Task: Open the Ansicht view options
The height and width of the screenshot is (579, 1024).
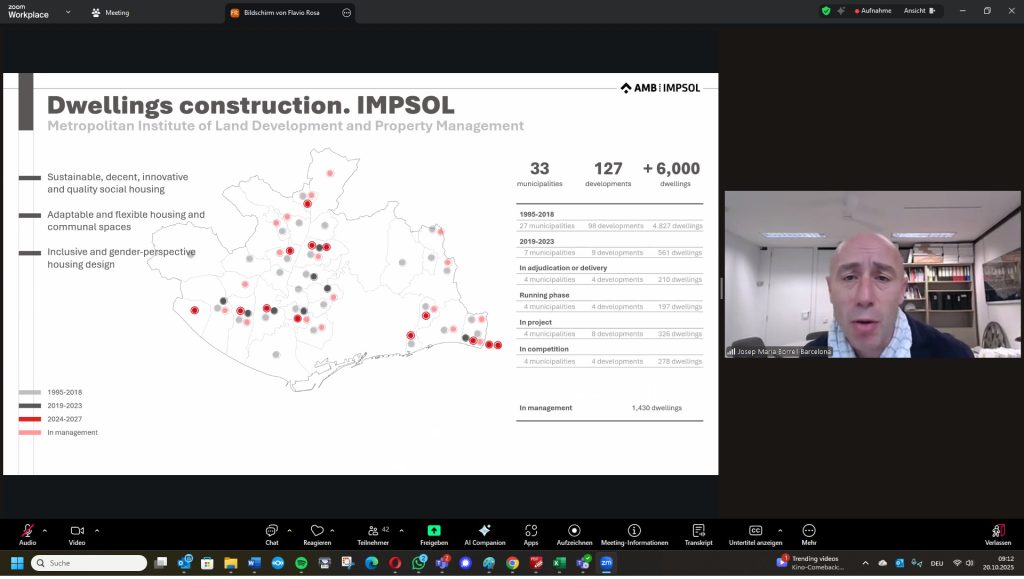Action: coord(919,11)
